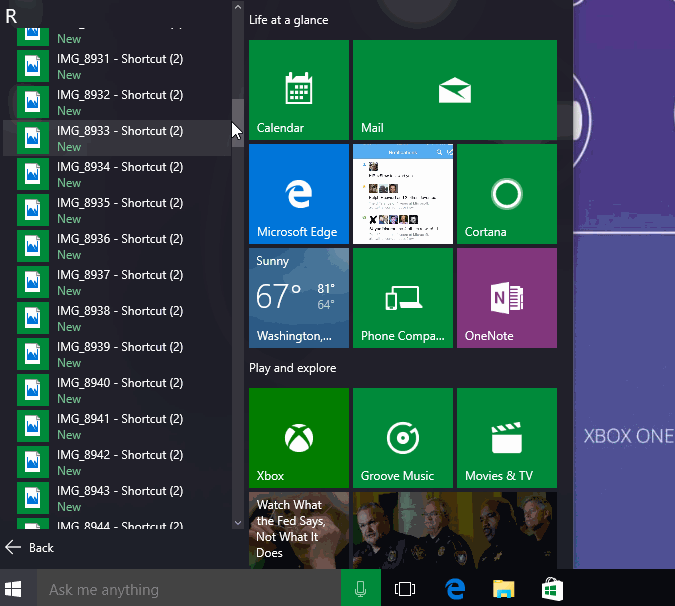
Task: Launch the Microsoft Edge tile
Action: (x=299, y=194)
